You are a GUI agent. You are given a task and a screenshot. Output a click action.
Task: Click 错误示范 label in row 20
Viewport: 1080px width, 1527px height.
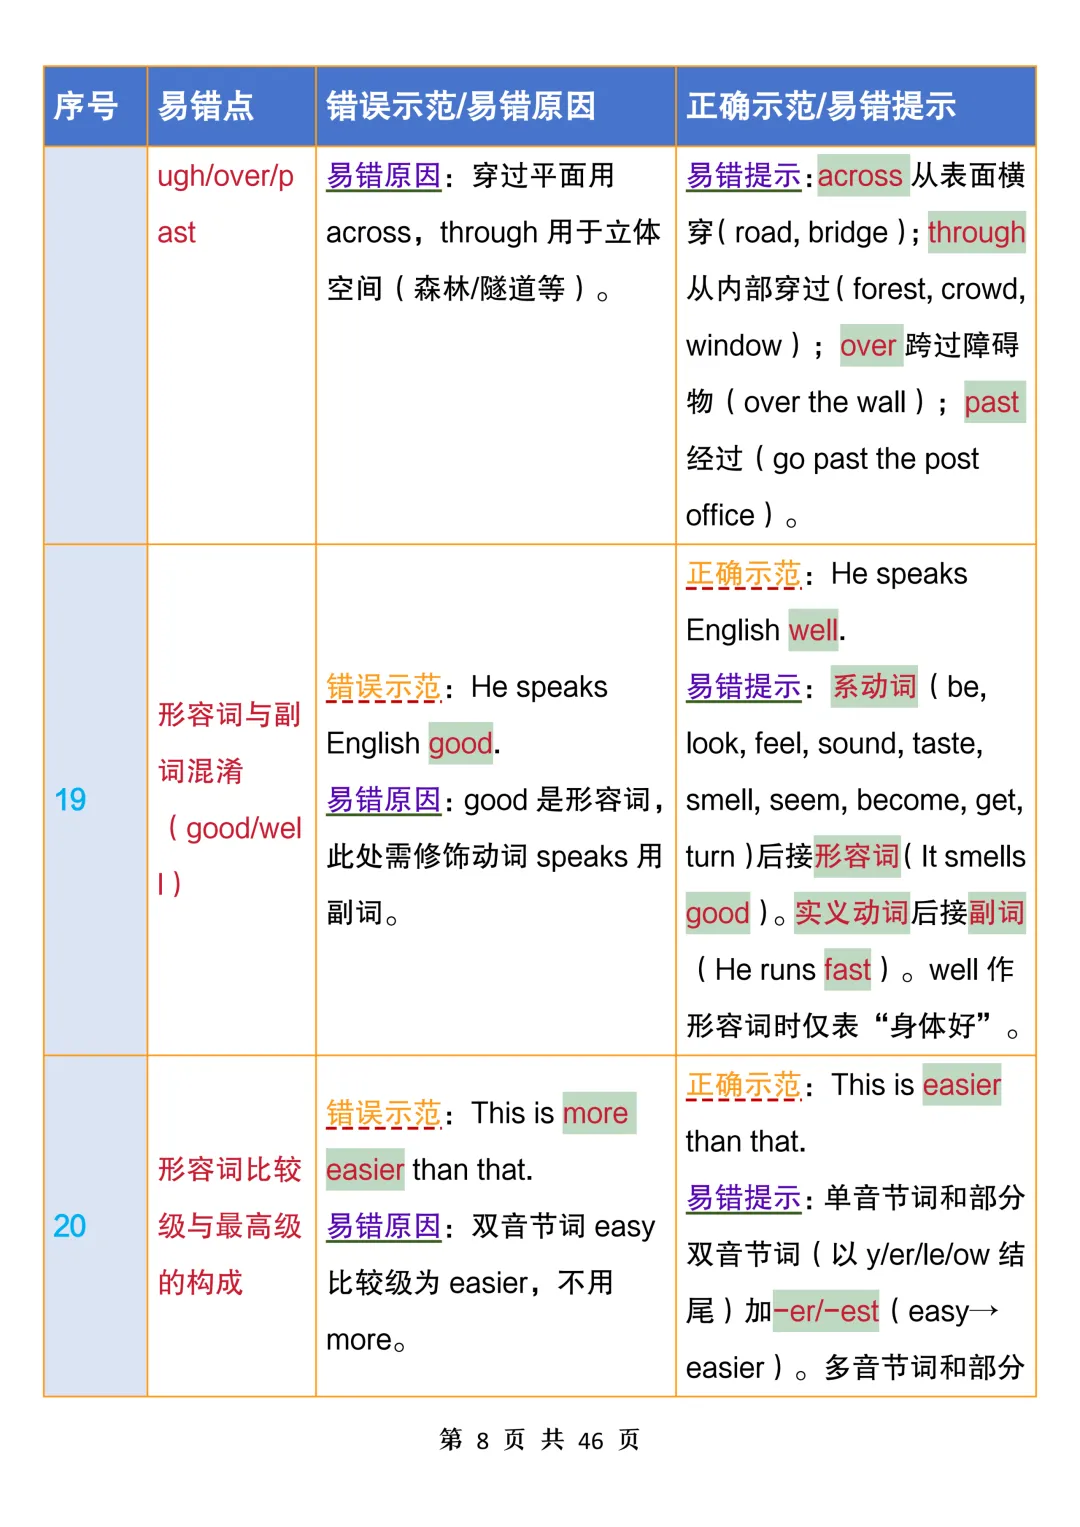[384, 1113]
